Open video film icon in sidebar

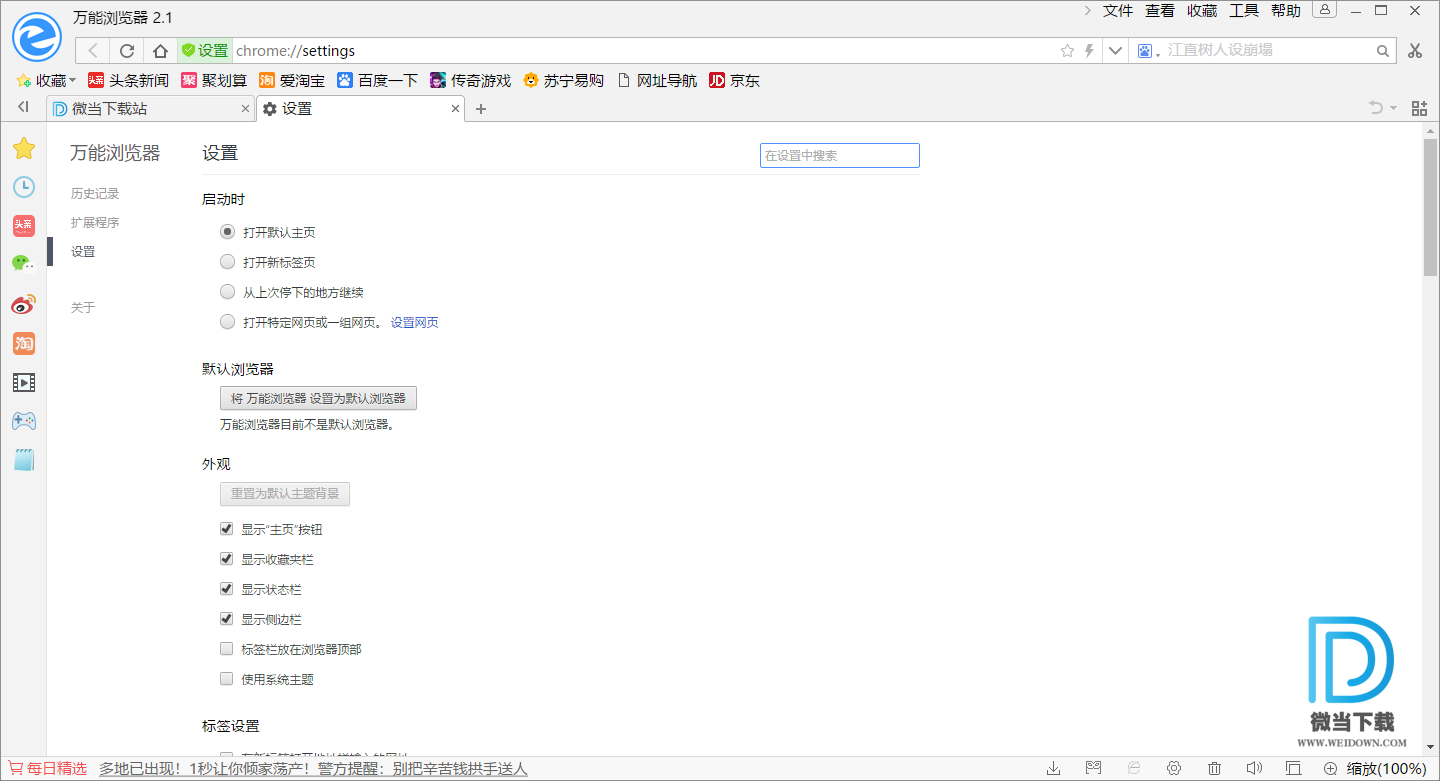24,382
